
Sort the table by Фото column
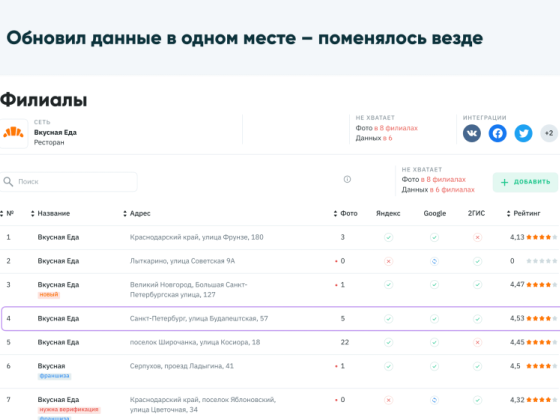coord(345,214)
